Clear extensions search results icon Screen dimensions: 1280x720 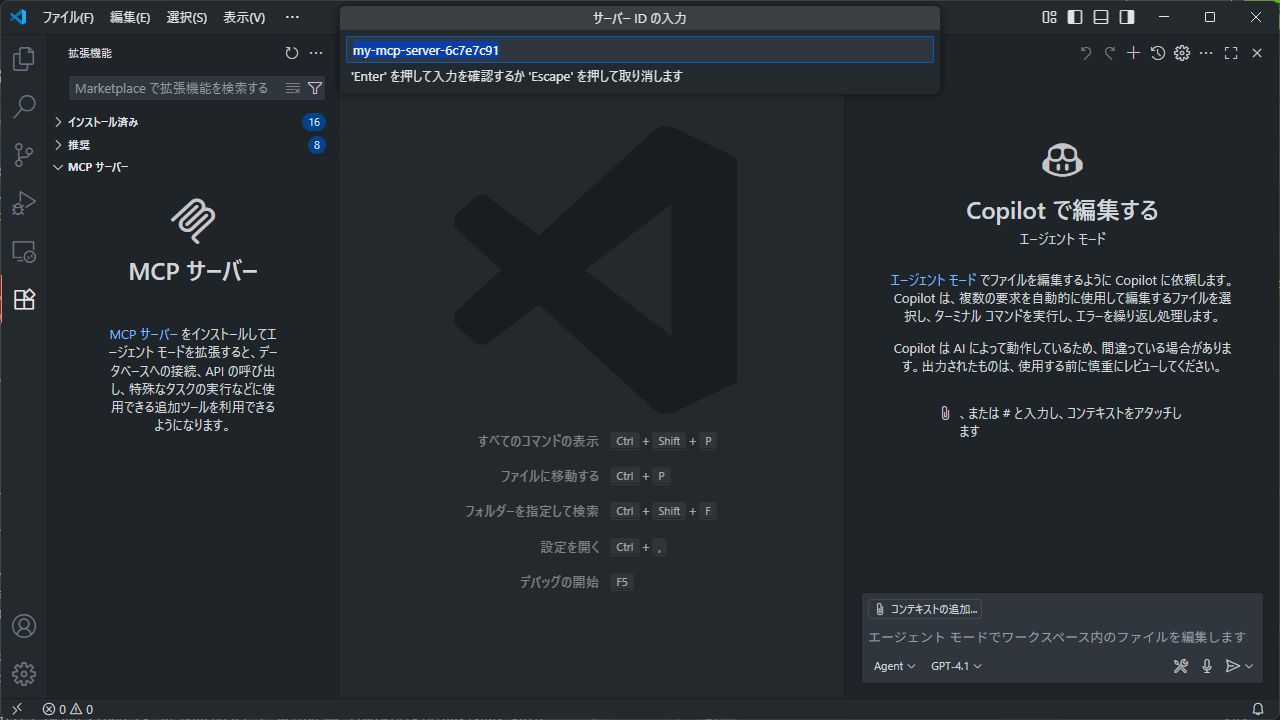point(293,88)
